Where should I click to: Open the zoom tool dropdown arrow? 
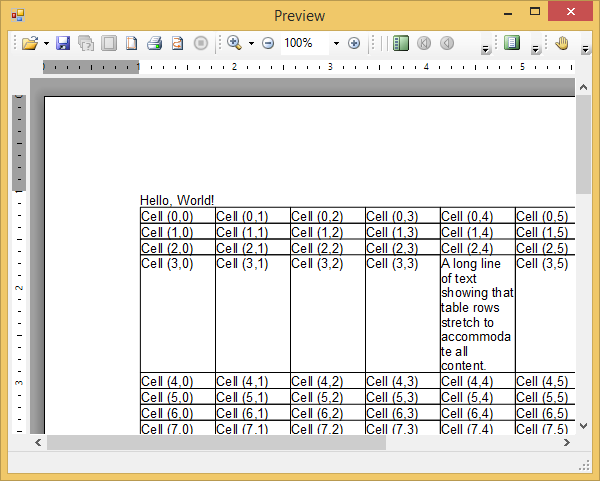coord(251,43)
